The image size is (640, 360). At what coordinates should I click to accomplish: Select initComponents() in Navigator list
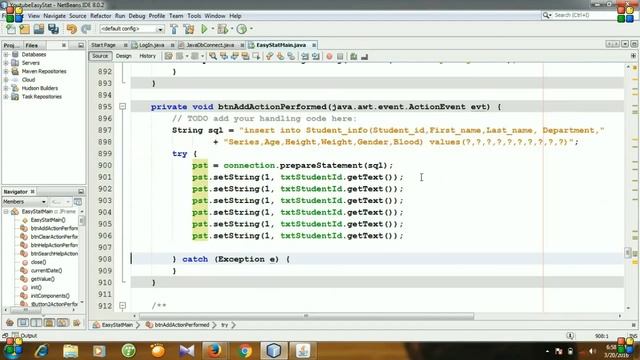pyautogui.click(x=50, y=296)
